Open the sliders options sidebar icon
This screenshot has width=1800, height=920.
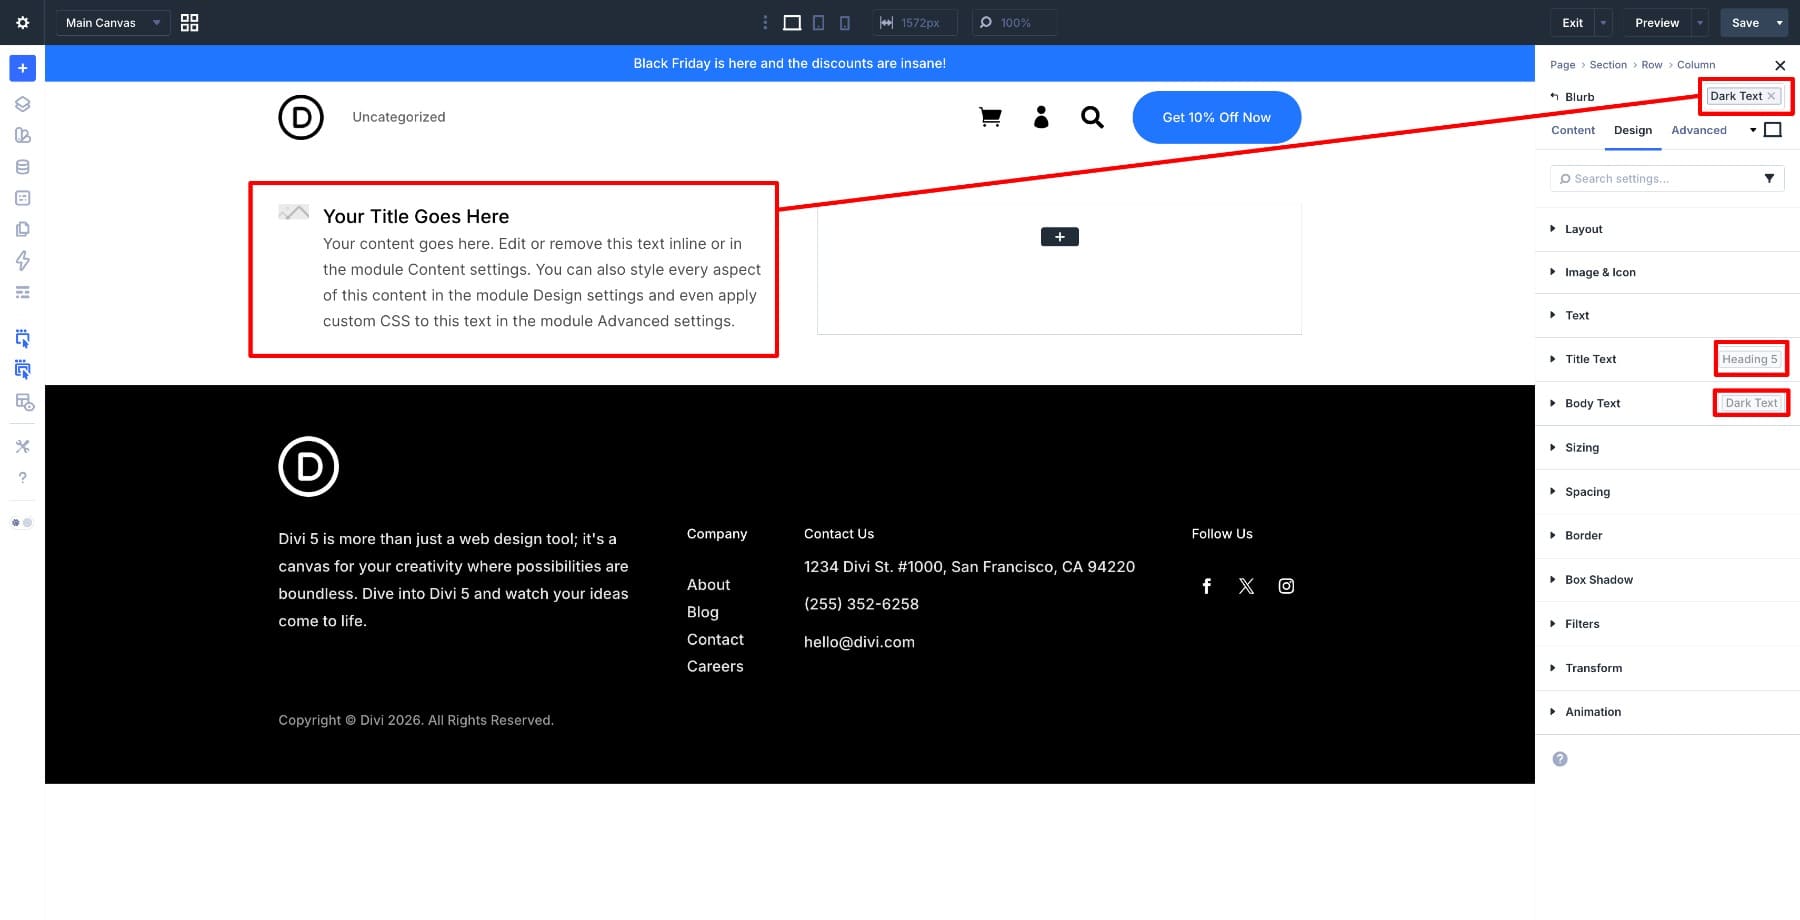click(x=22, y=292)
